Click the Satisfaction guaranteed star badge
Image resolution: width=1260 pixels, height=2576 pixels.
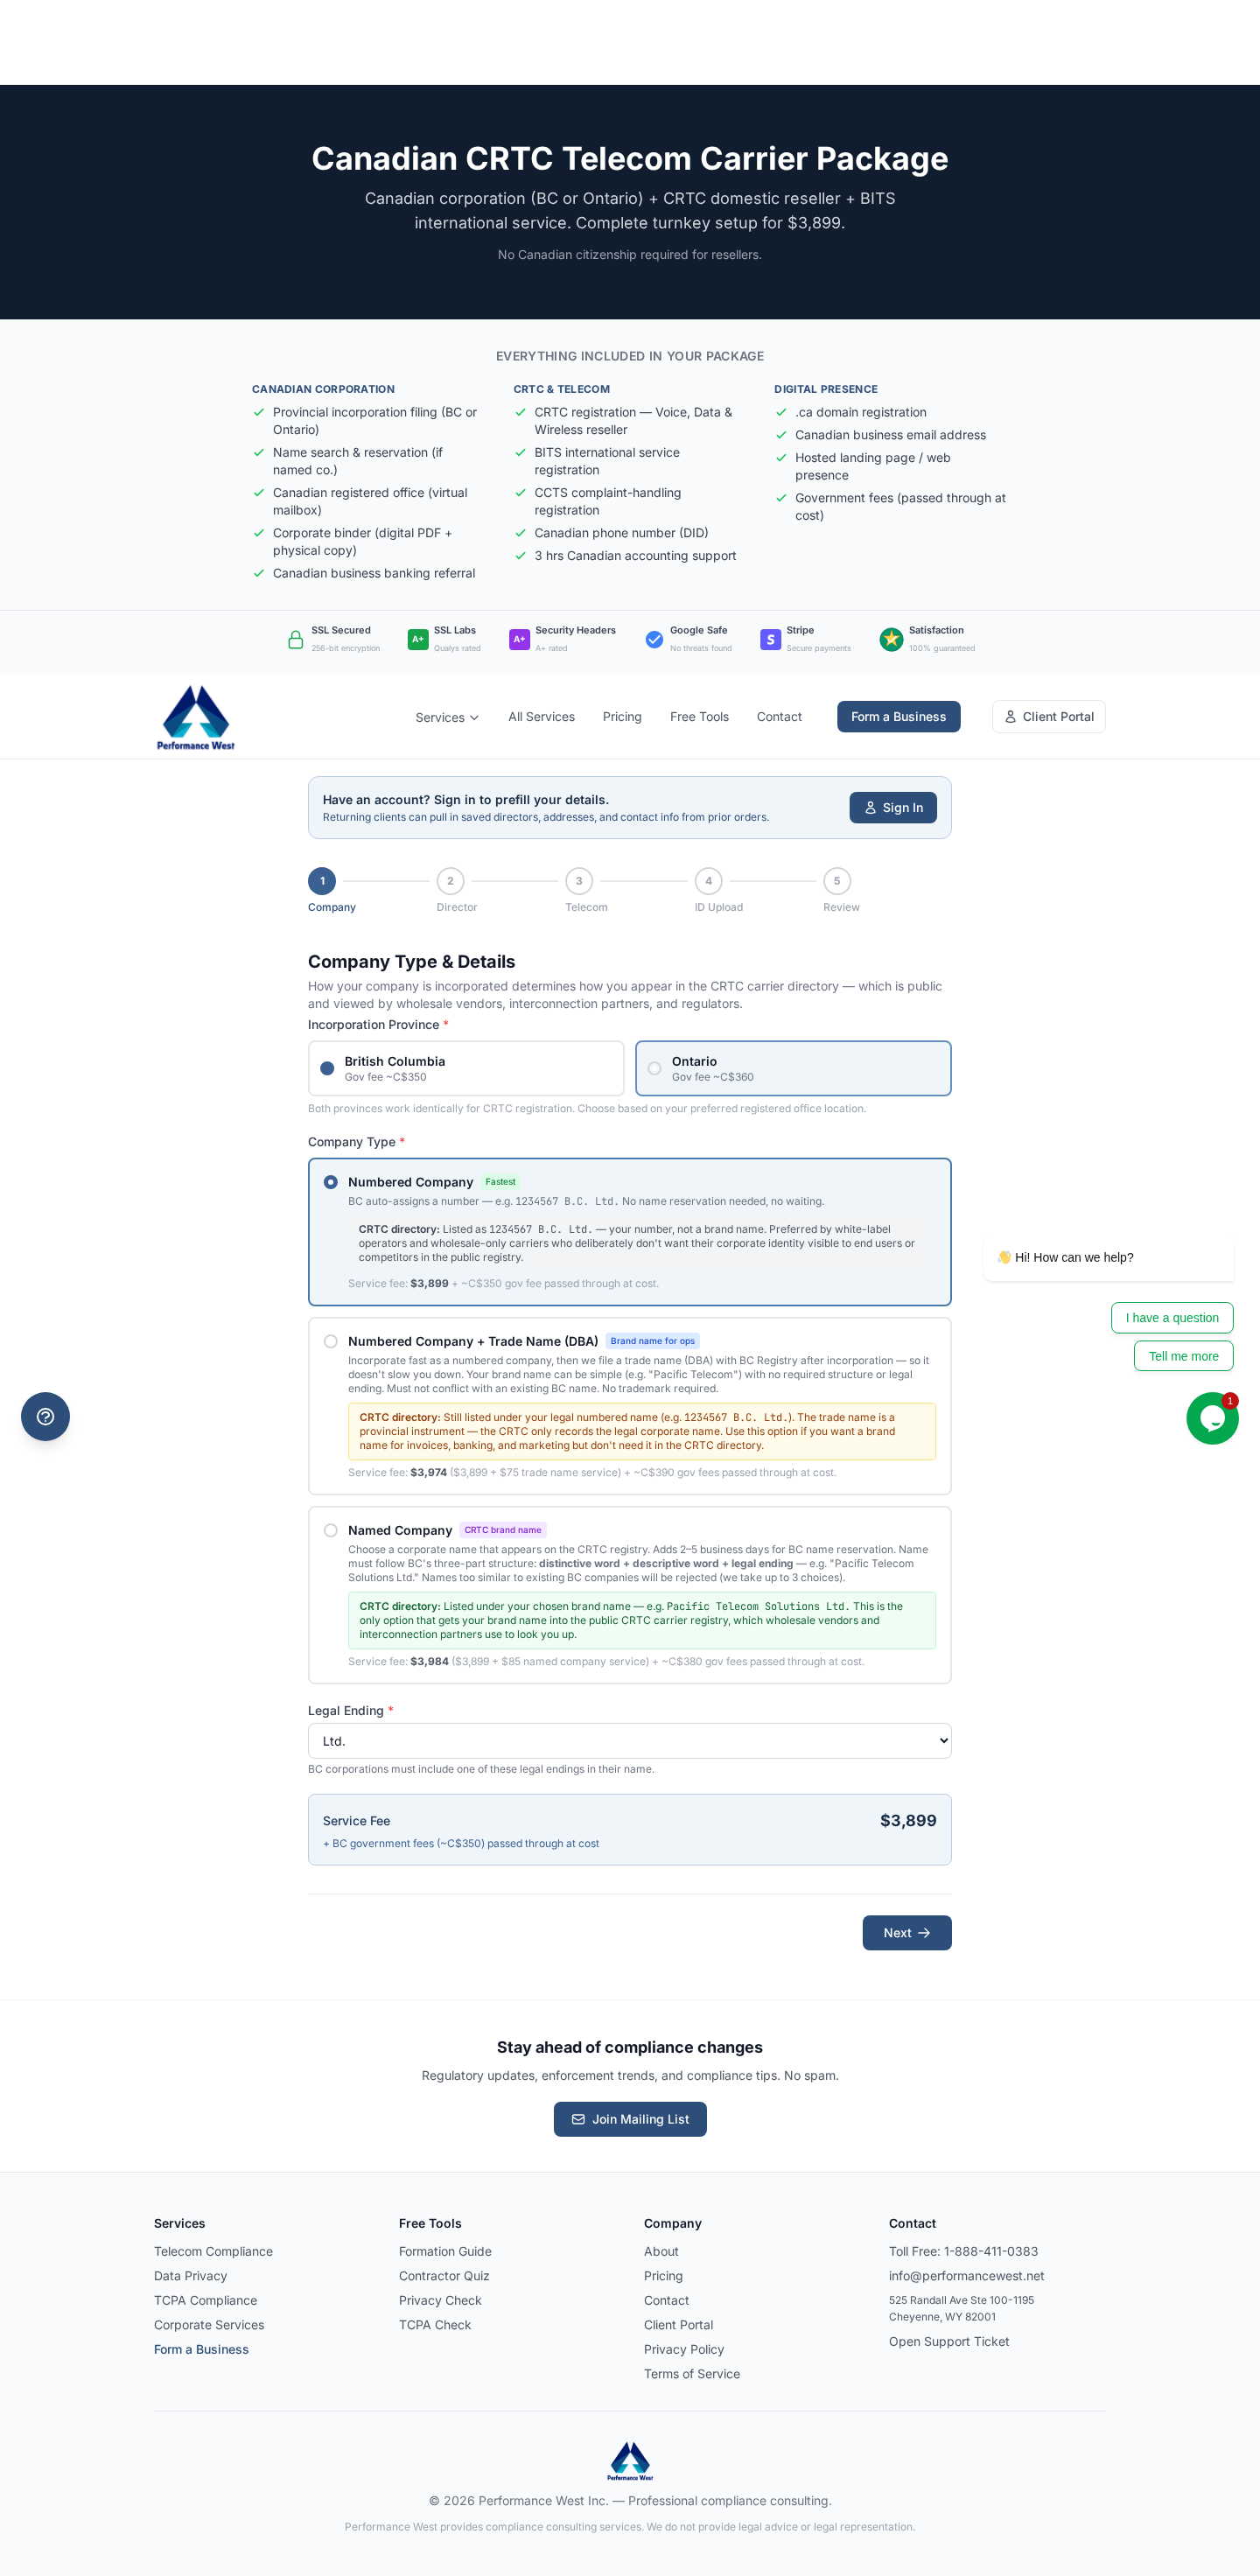891,640
